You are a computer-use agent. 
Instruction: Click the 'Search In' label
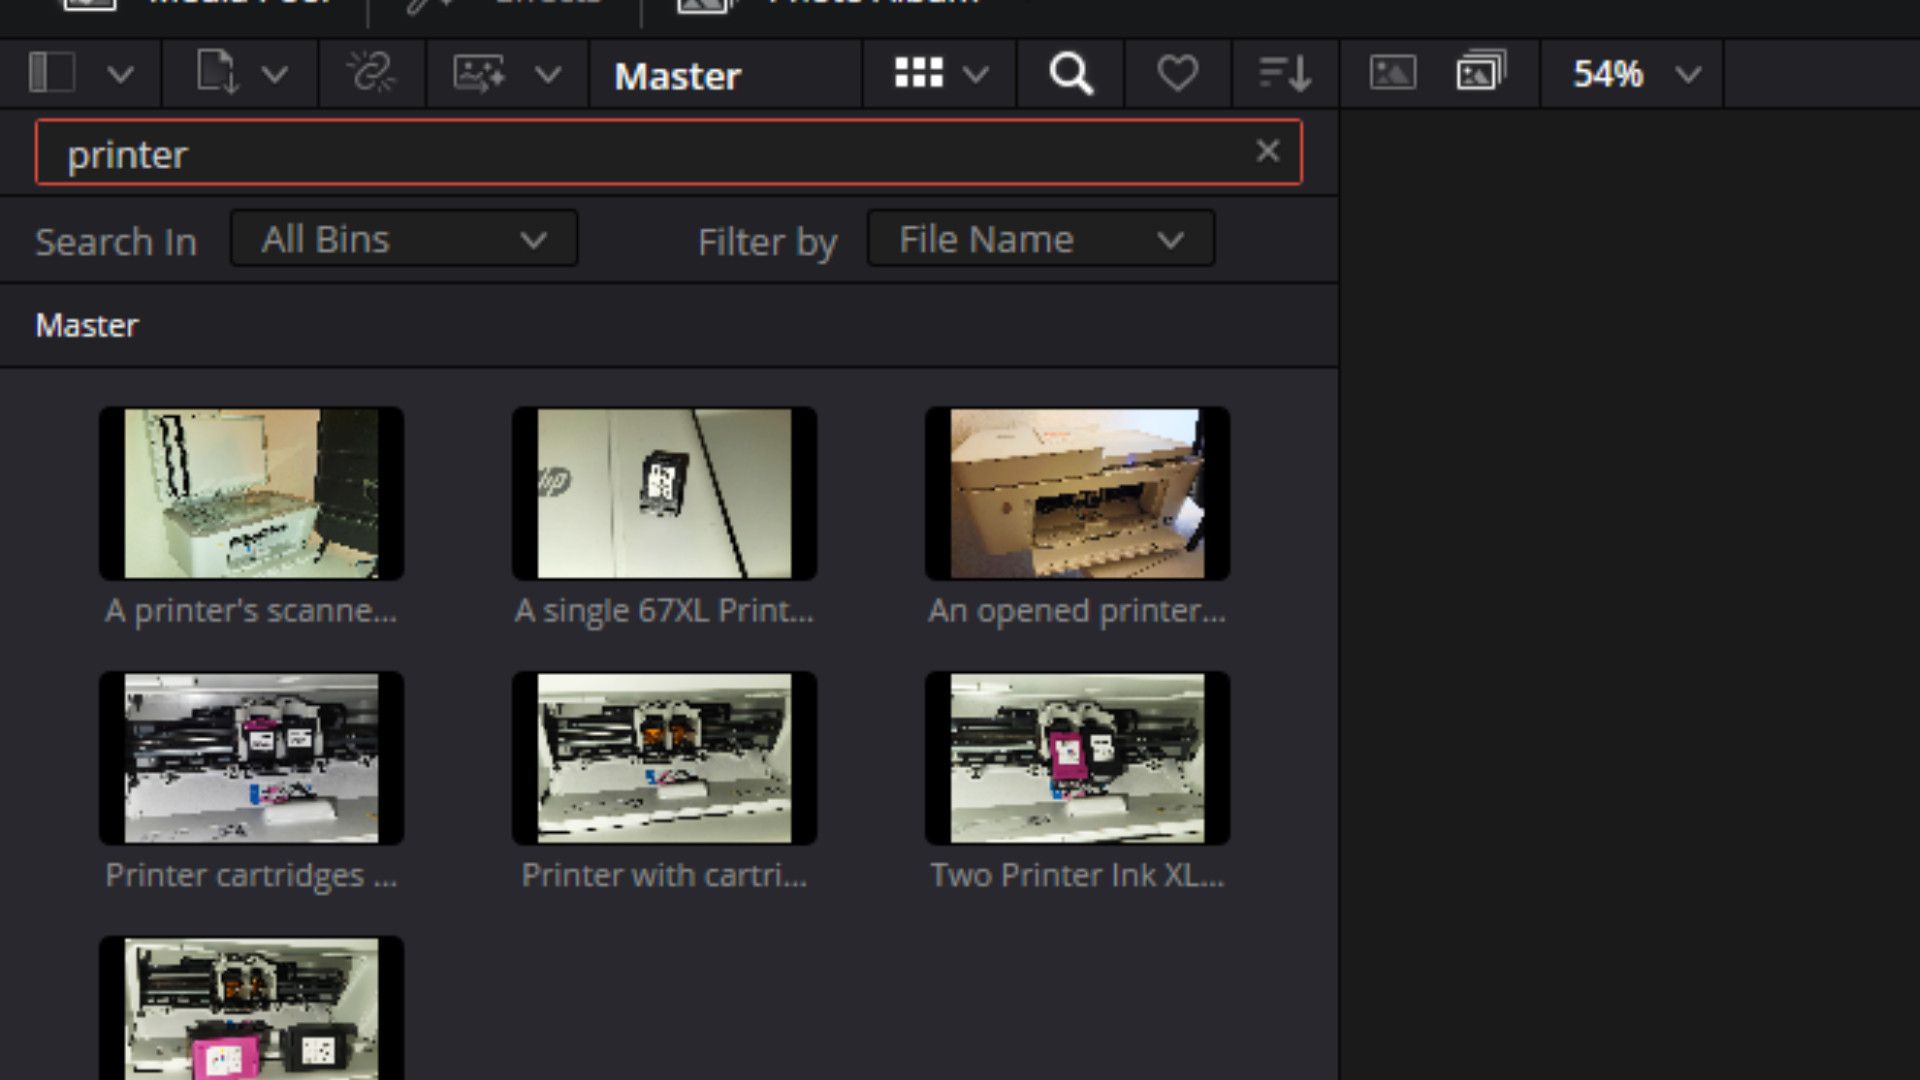click(116, 241)
